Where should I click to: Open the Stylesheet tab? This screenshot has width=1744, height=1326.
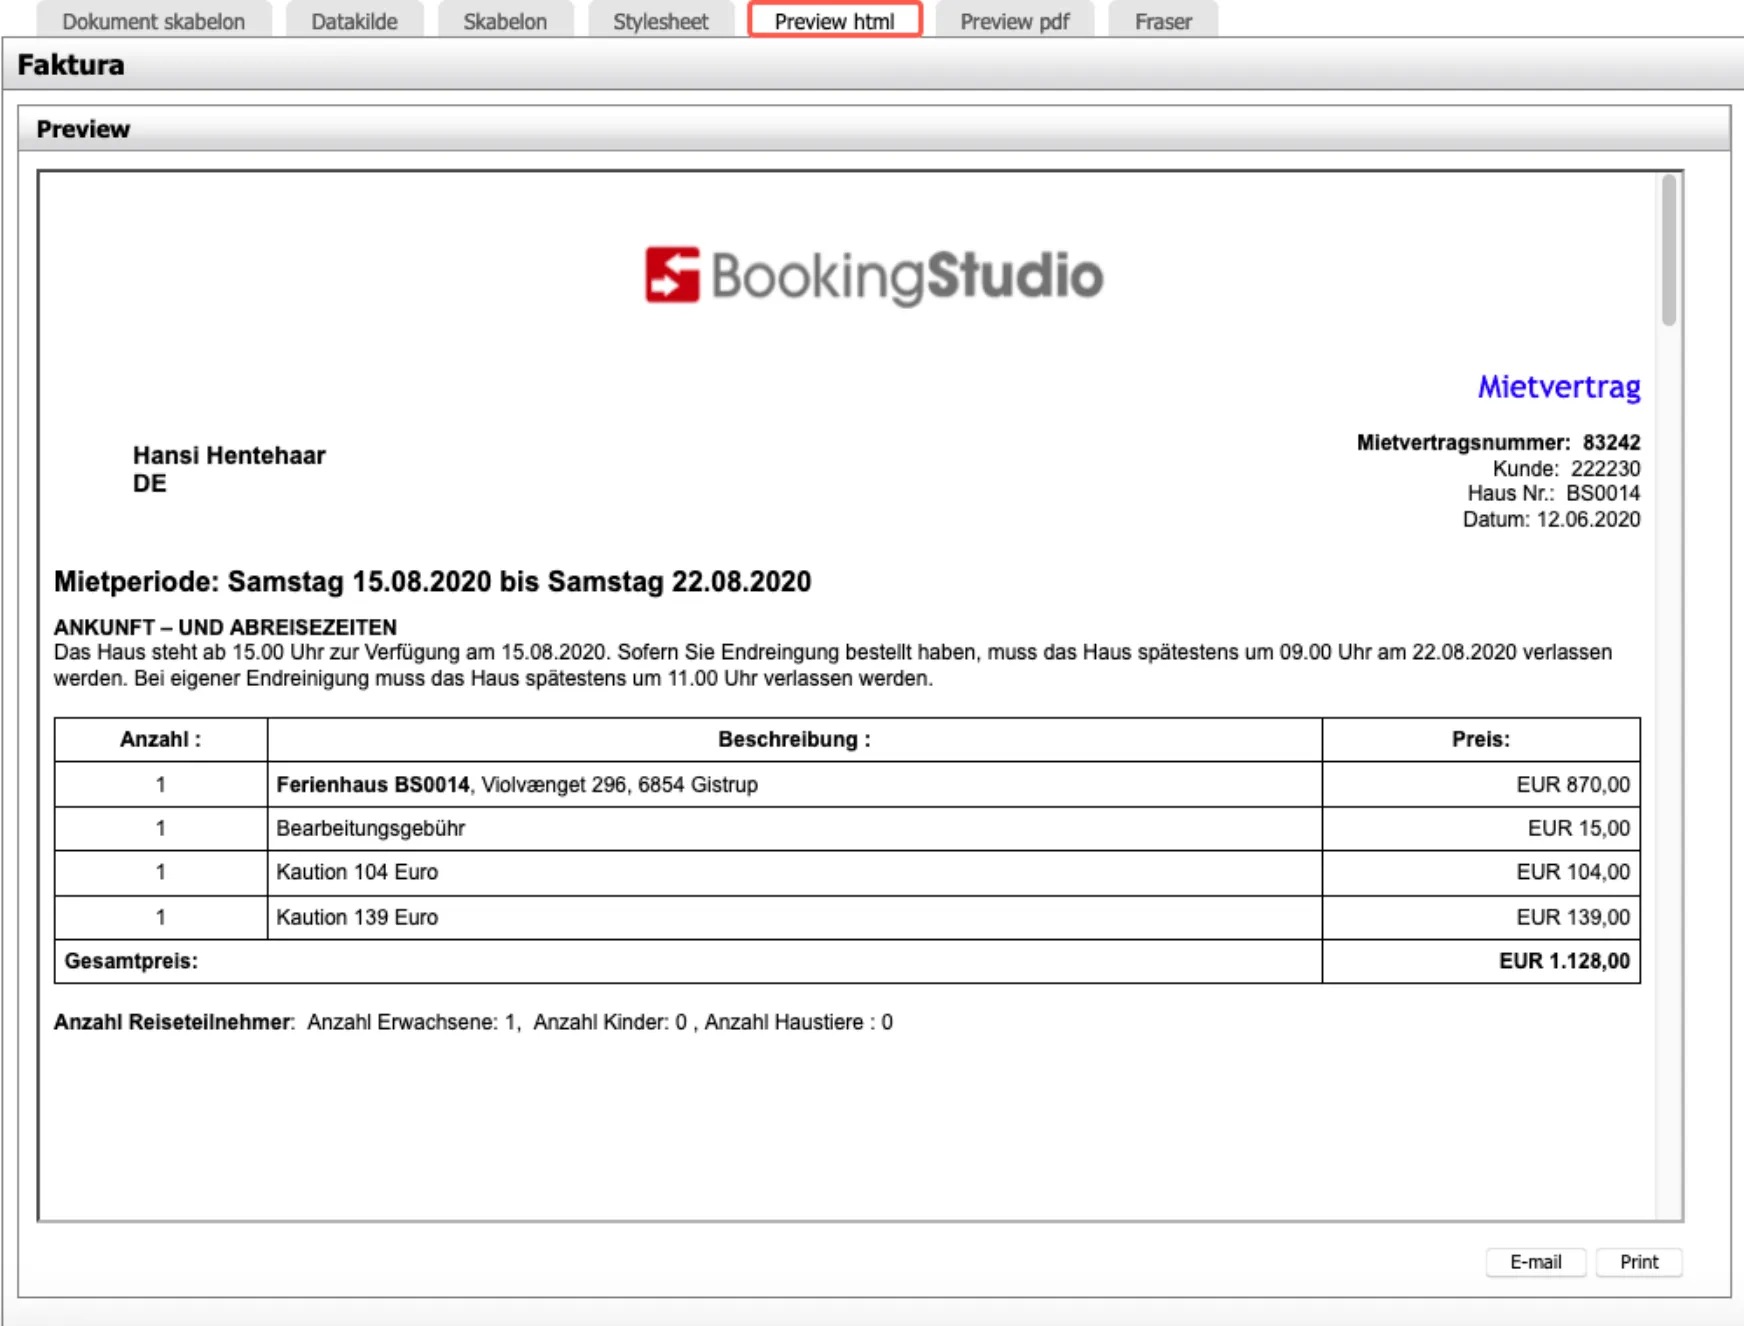(660, 21)
